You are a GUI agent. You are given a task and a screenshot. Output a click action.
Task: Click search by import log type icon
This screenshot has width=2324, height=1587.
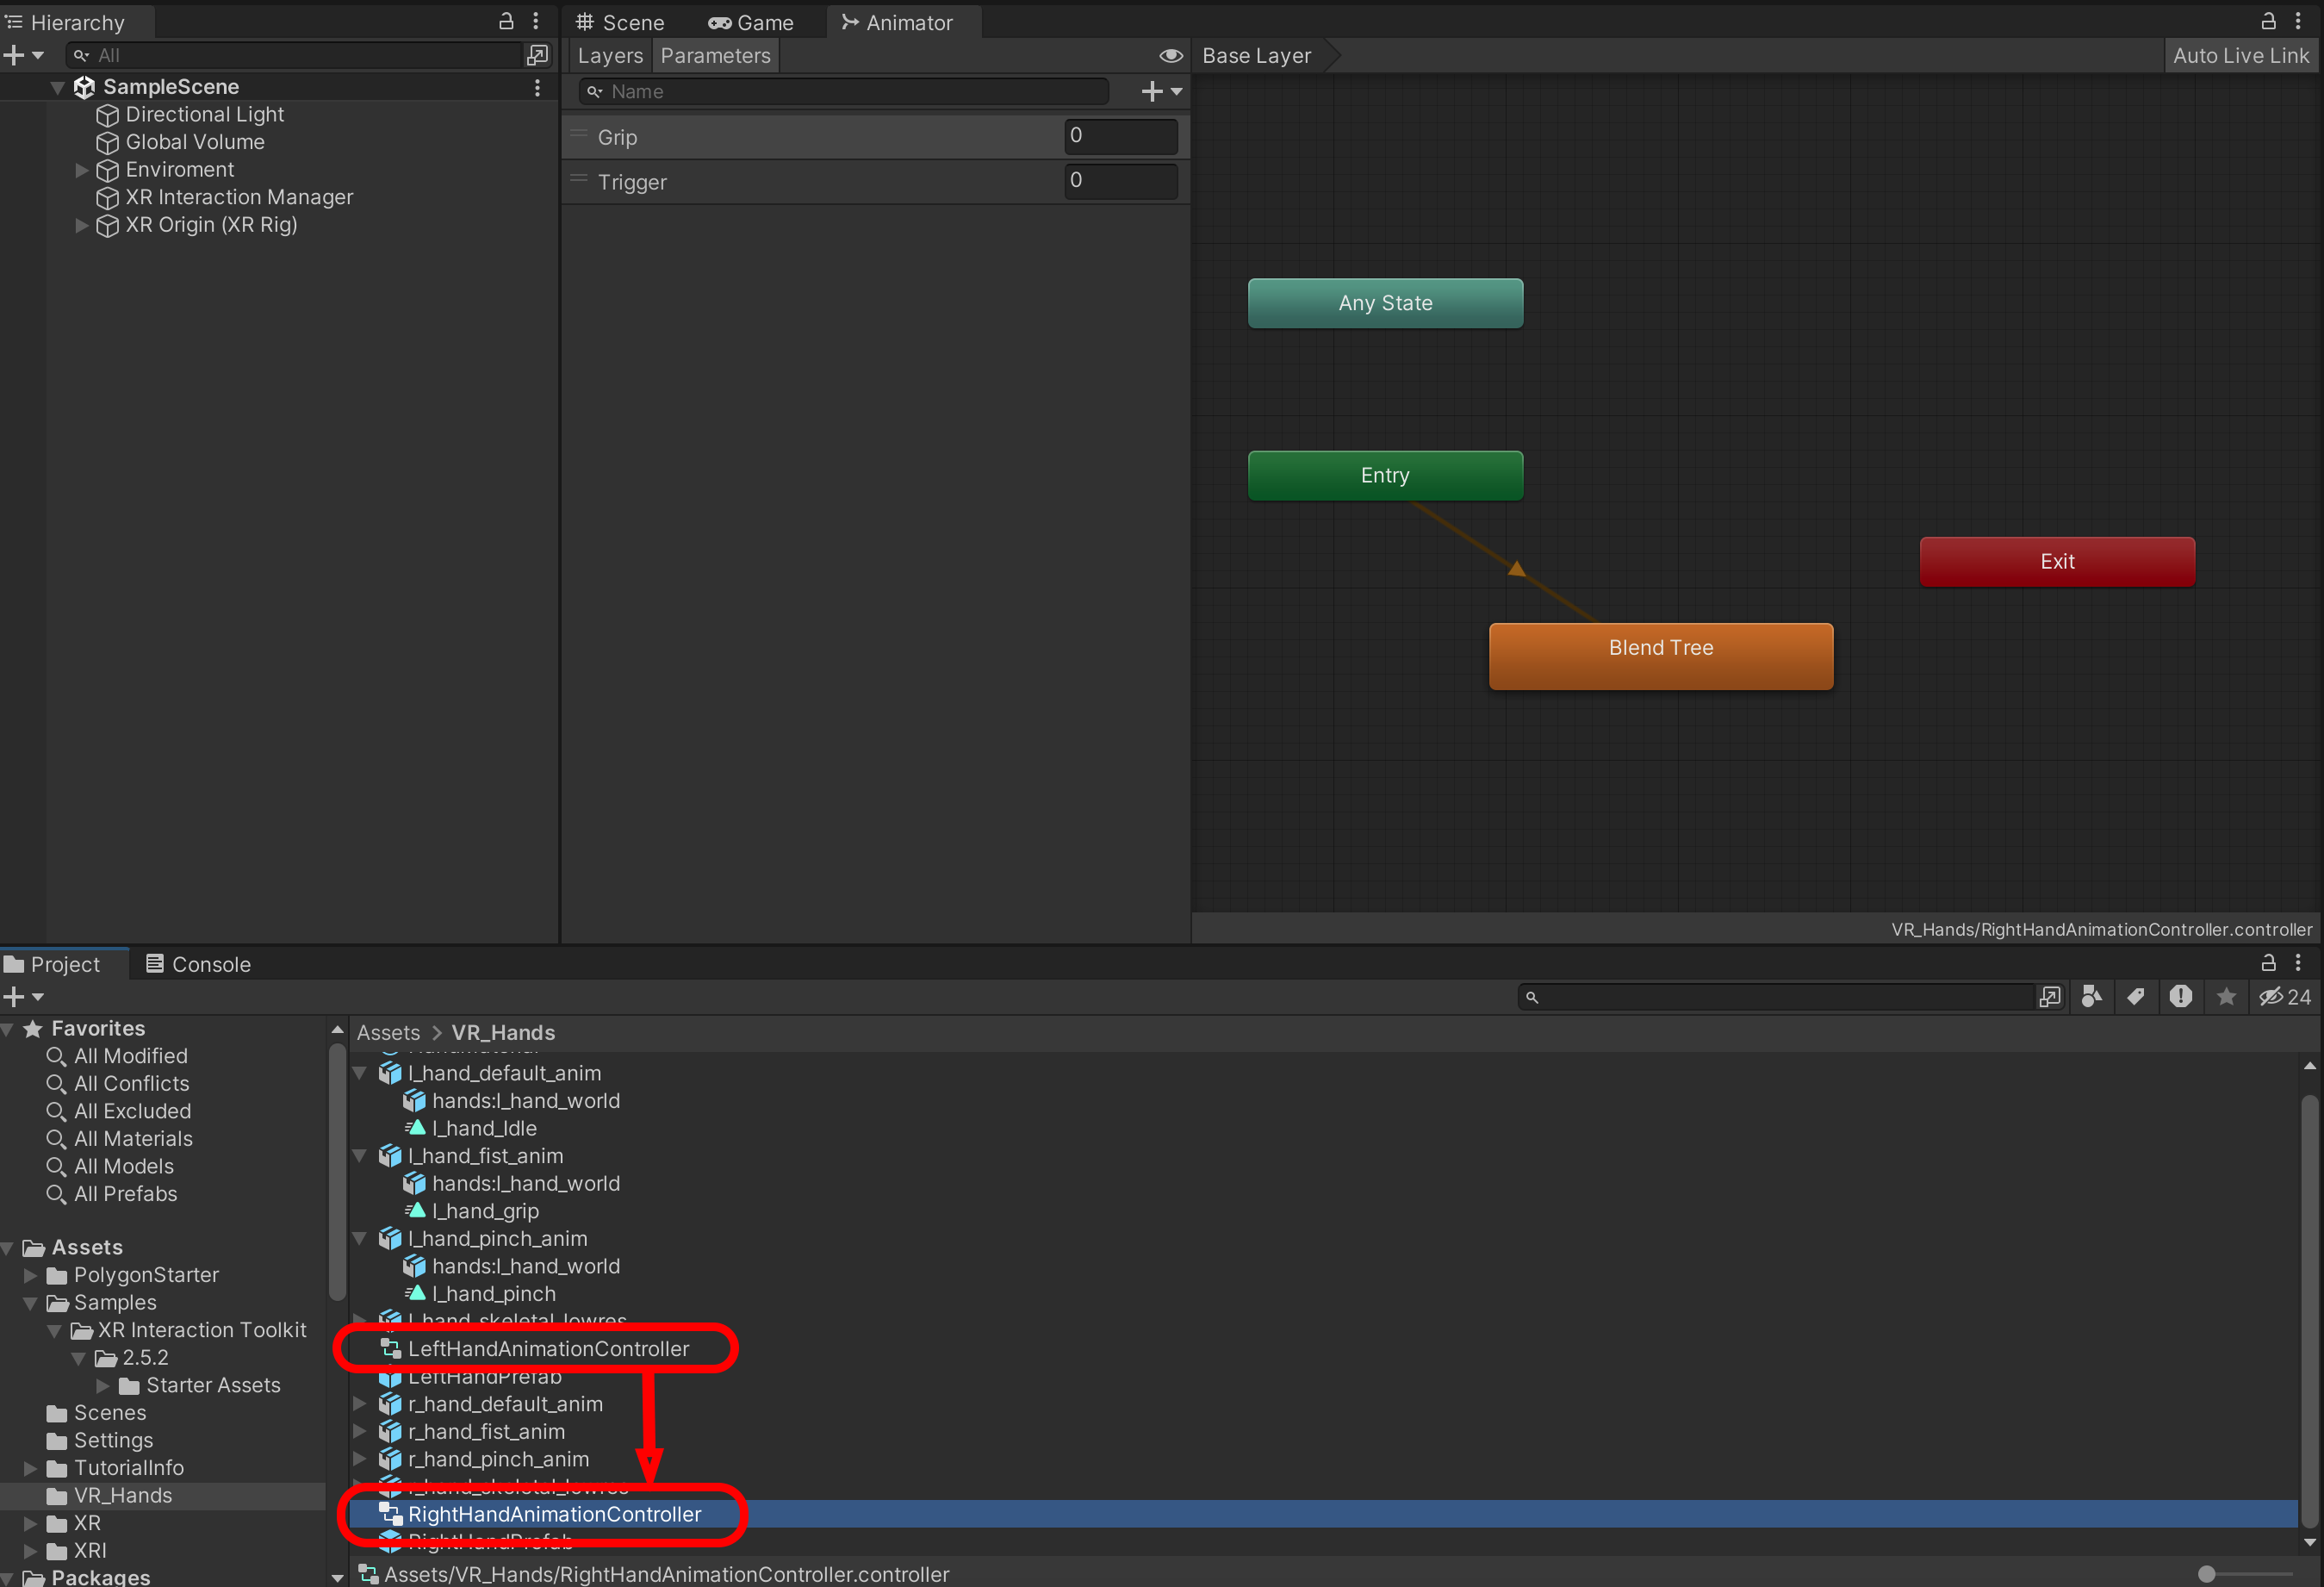point(2180,996)
